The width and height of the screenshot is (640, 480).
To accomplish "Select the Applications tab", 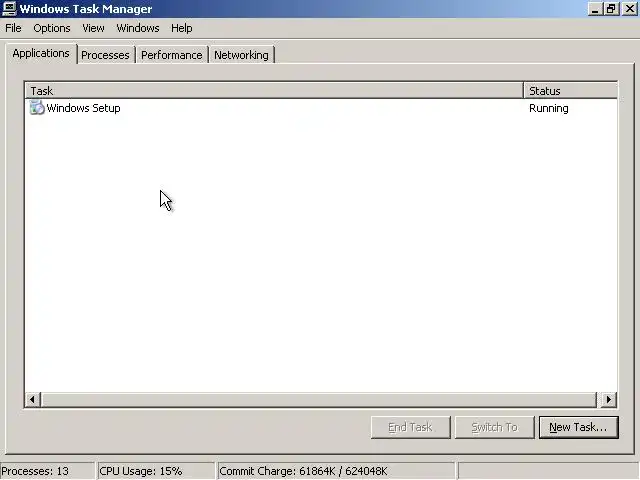I will [41, 53].
